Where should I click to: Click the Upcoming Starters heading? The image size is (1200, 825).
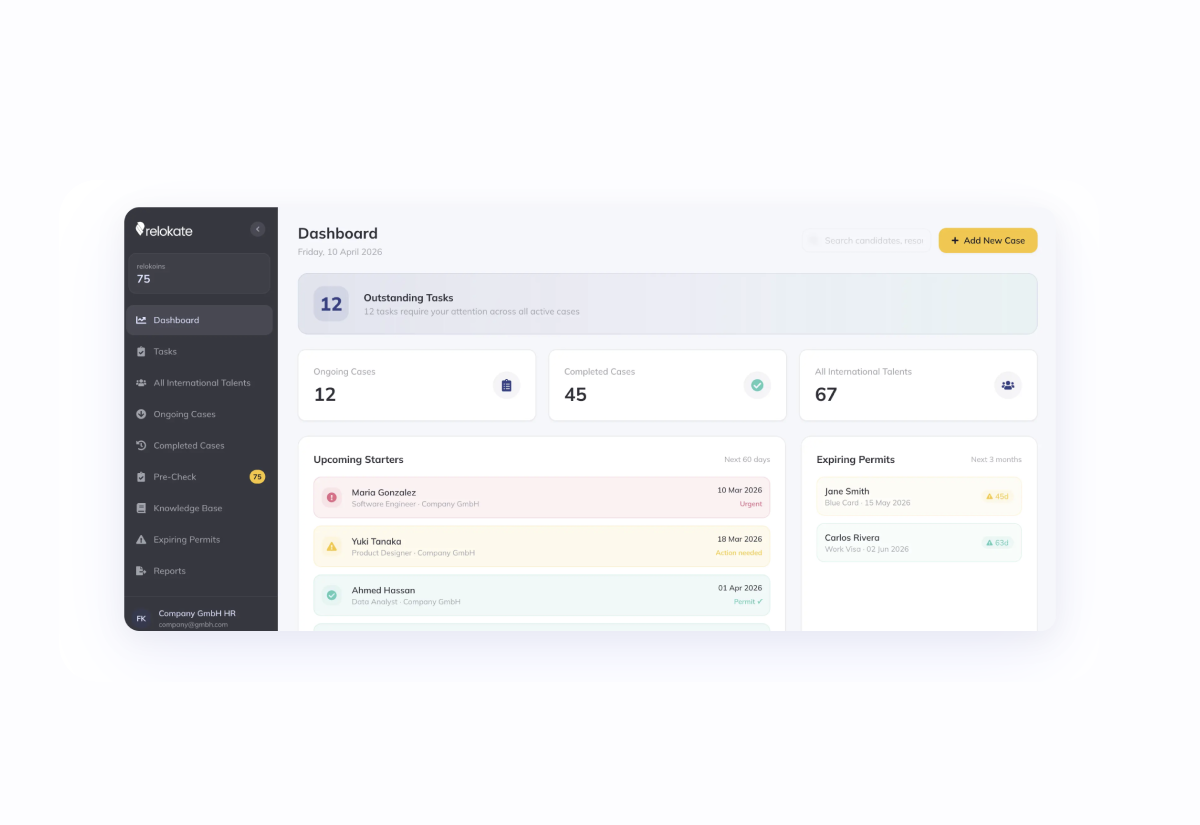coord(358,460)
